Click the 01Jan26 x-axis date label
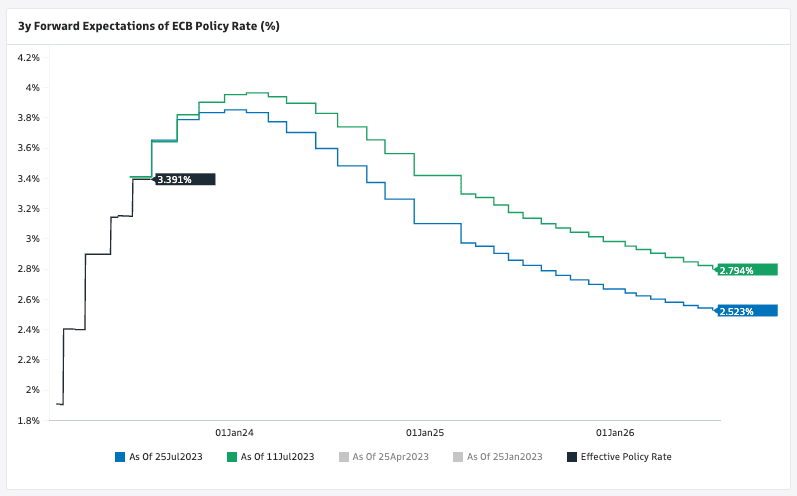The height and width of the screenshot is (496, 797). click(615, 433)
